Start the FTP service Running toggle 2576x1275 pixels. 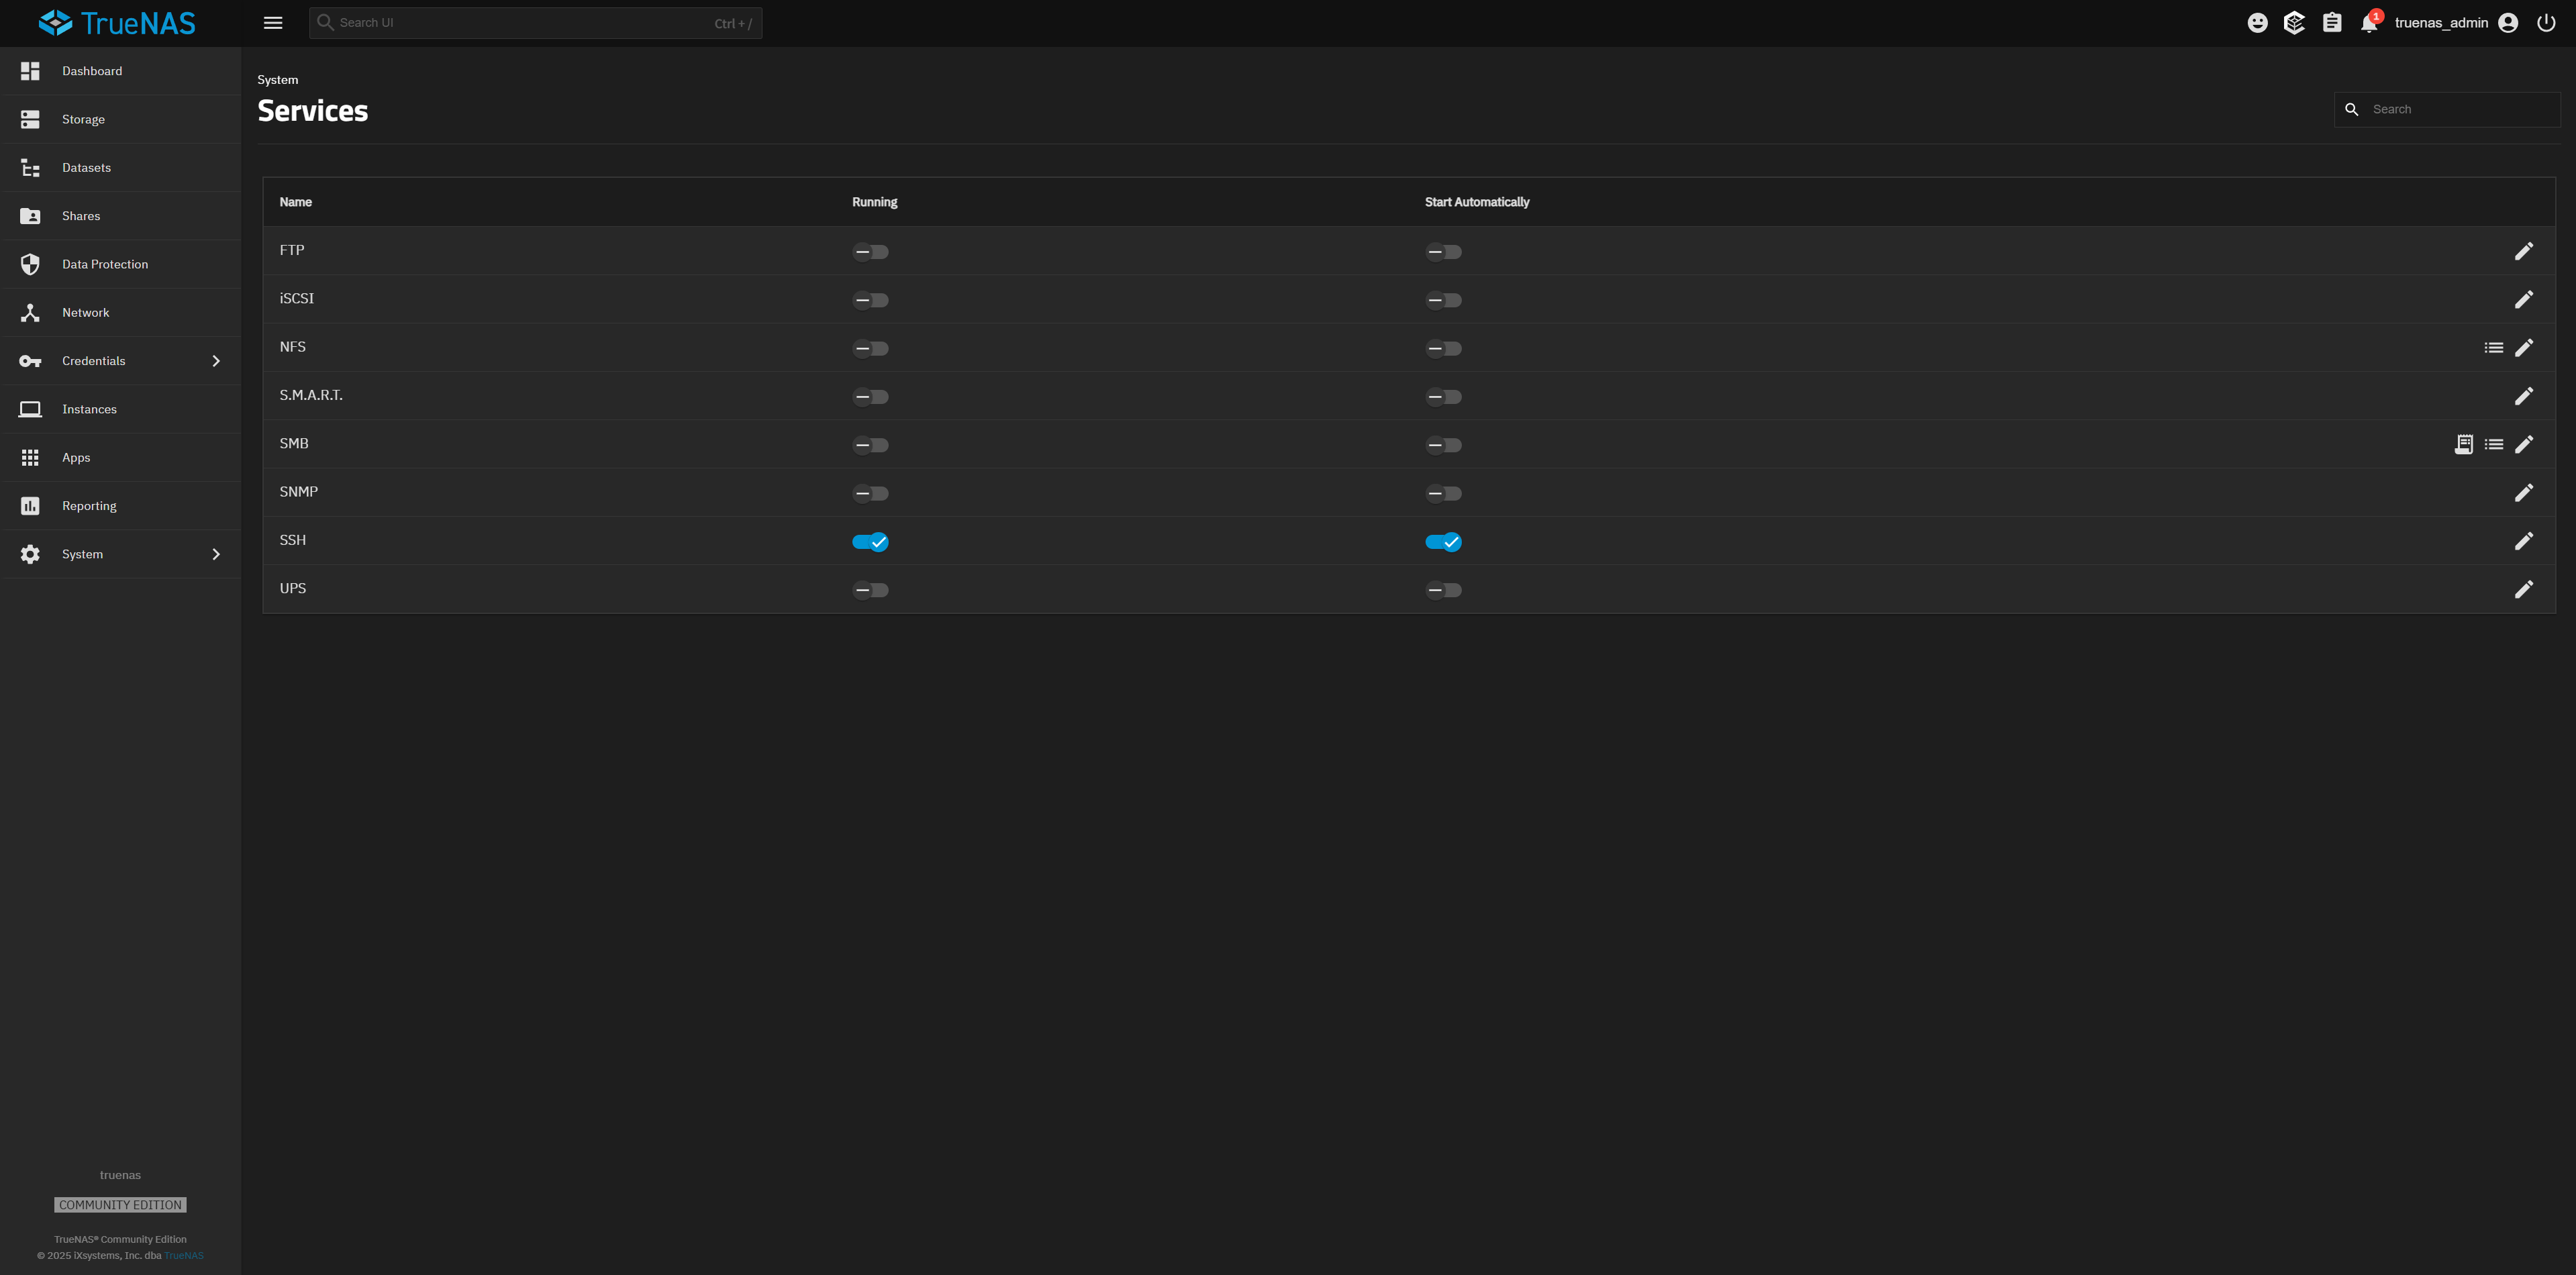click(870, 252)
